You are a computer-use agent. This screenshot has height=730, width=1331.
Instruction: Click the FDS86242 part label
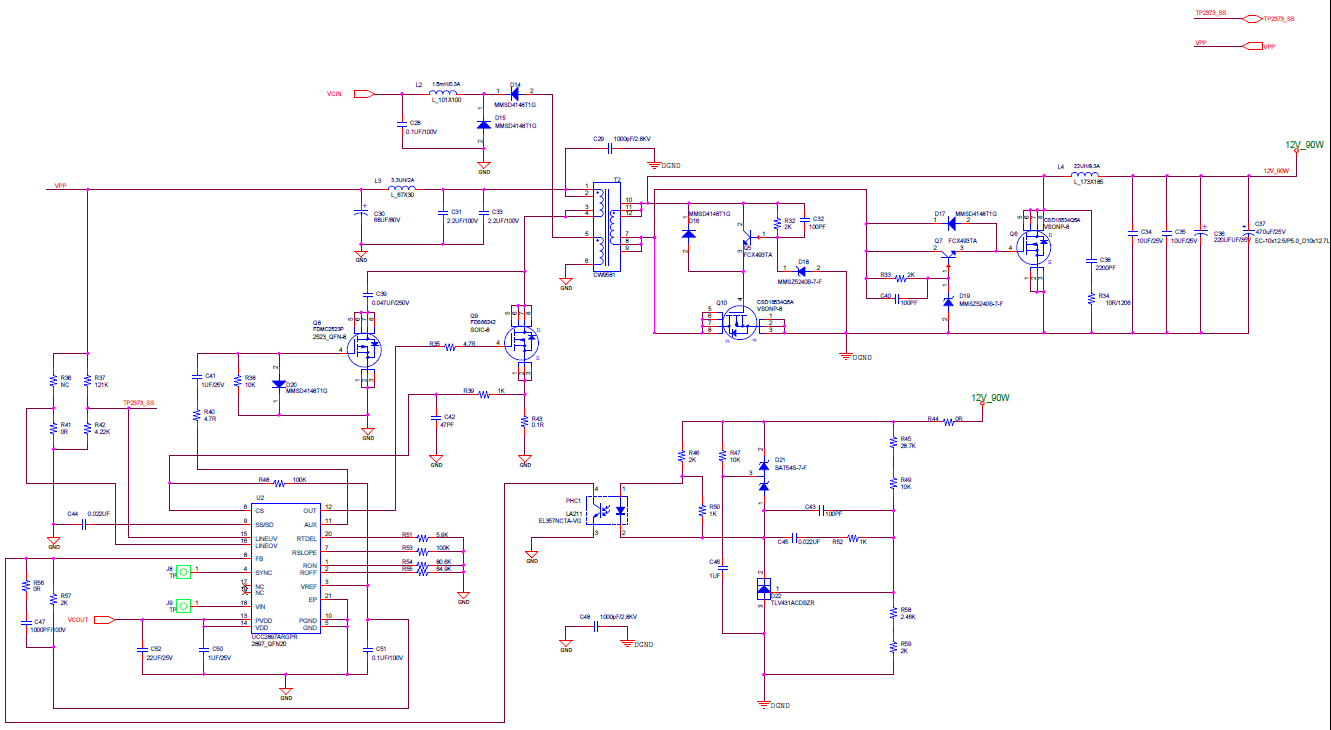tap(483, 322)
